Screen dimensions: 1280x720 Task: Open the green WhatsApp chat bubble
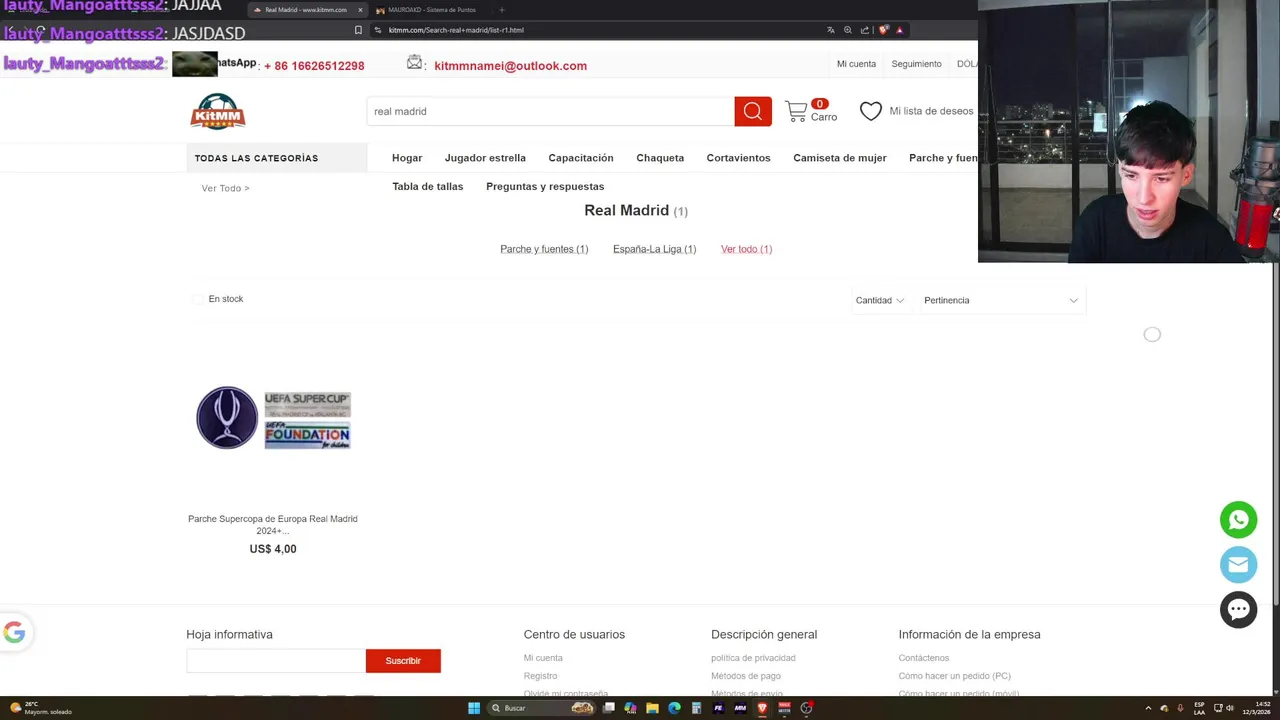tap(1238, 520)
